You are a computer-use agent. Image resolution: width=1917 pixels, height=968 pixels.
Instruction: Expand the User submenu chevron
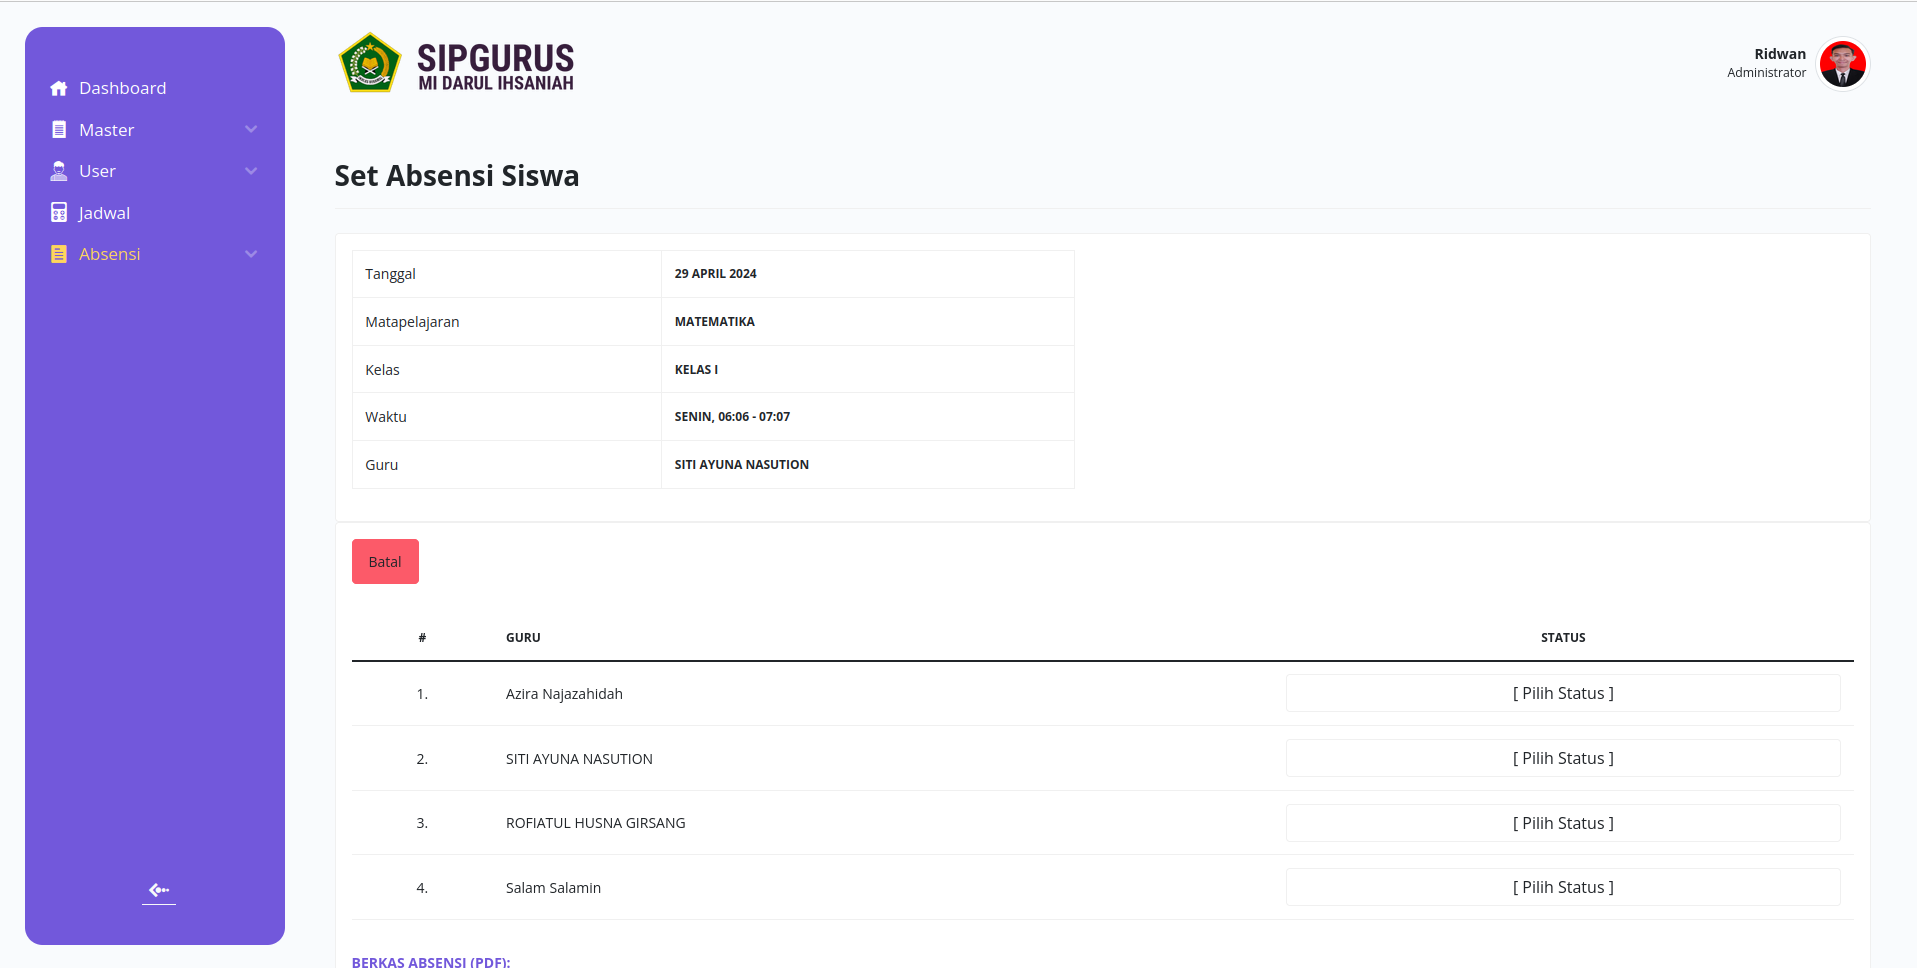point(251,171)
